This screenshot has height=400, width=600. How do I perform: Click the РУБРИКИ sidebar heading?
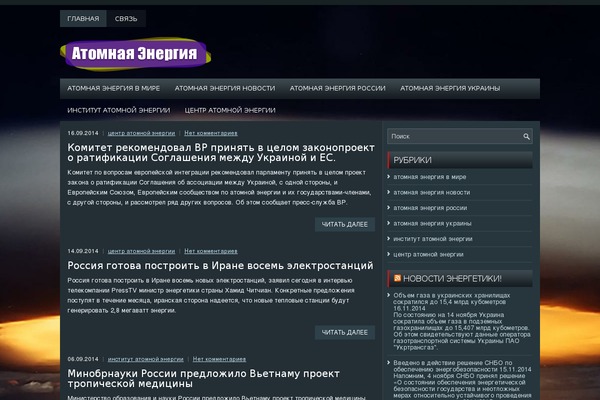[412, 160]
